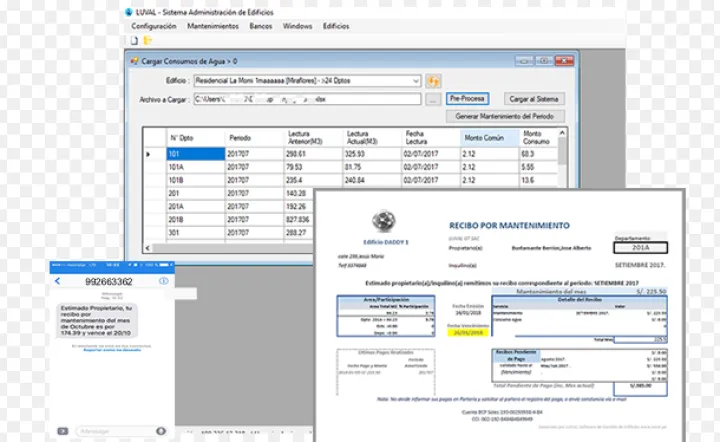The height and width of the screenshot is (442, 720).
Task: Click the Fecha Lectura column header
Action: 431,138
